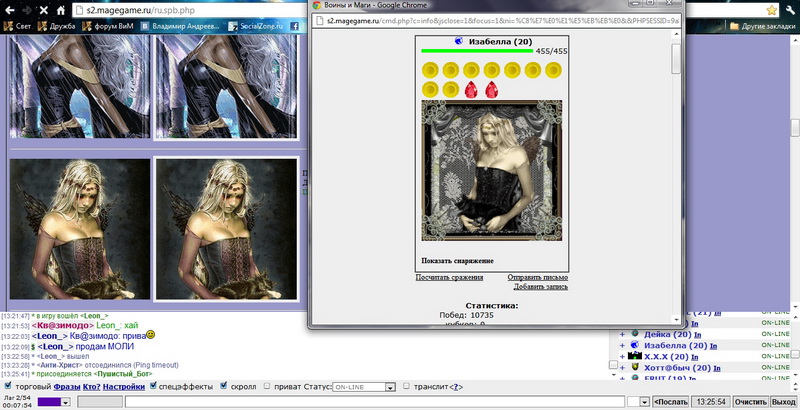Click globe icon next to Изабелла in player list
Viewport: 800px width, 410px height.
click(635, 345)
